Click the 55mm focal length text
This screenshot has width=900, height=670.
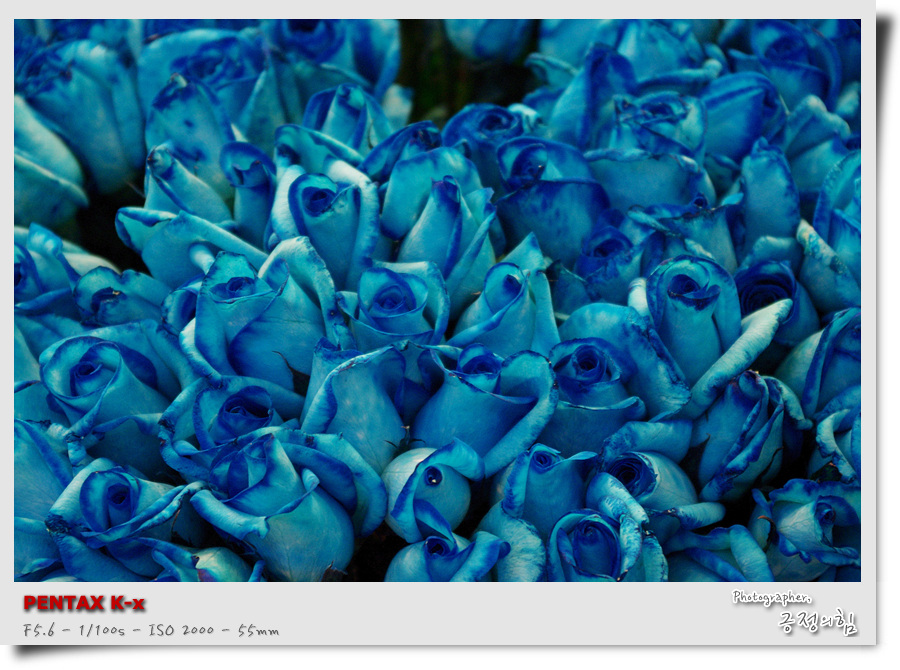pos(258,630)
